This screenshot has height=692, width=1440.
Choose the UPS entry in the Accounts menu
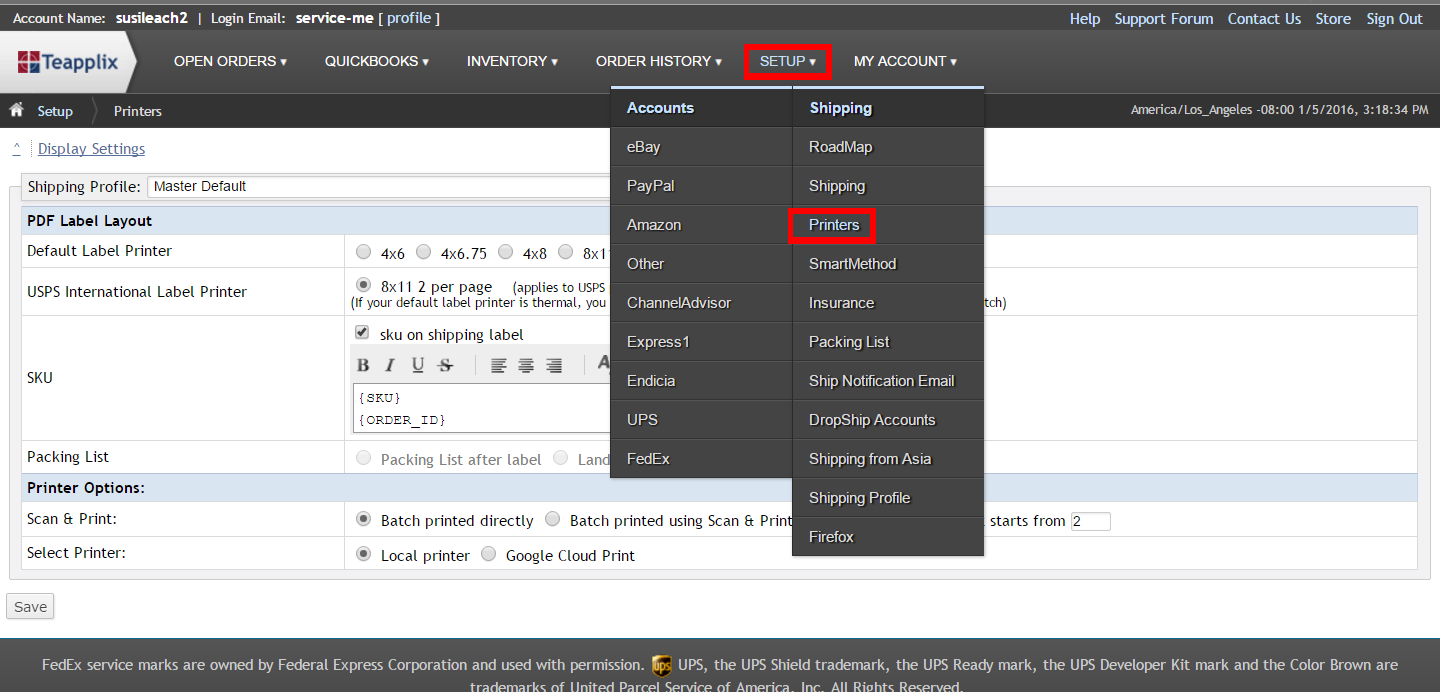(x=701, y=420)
